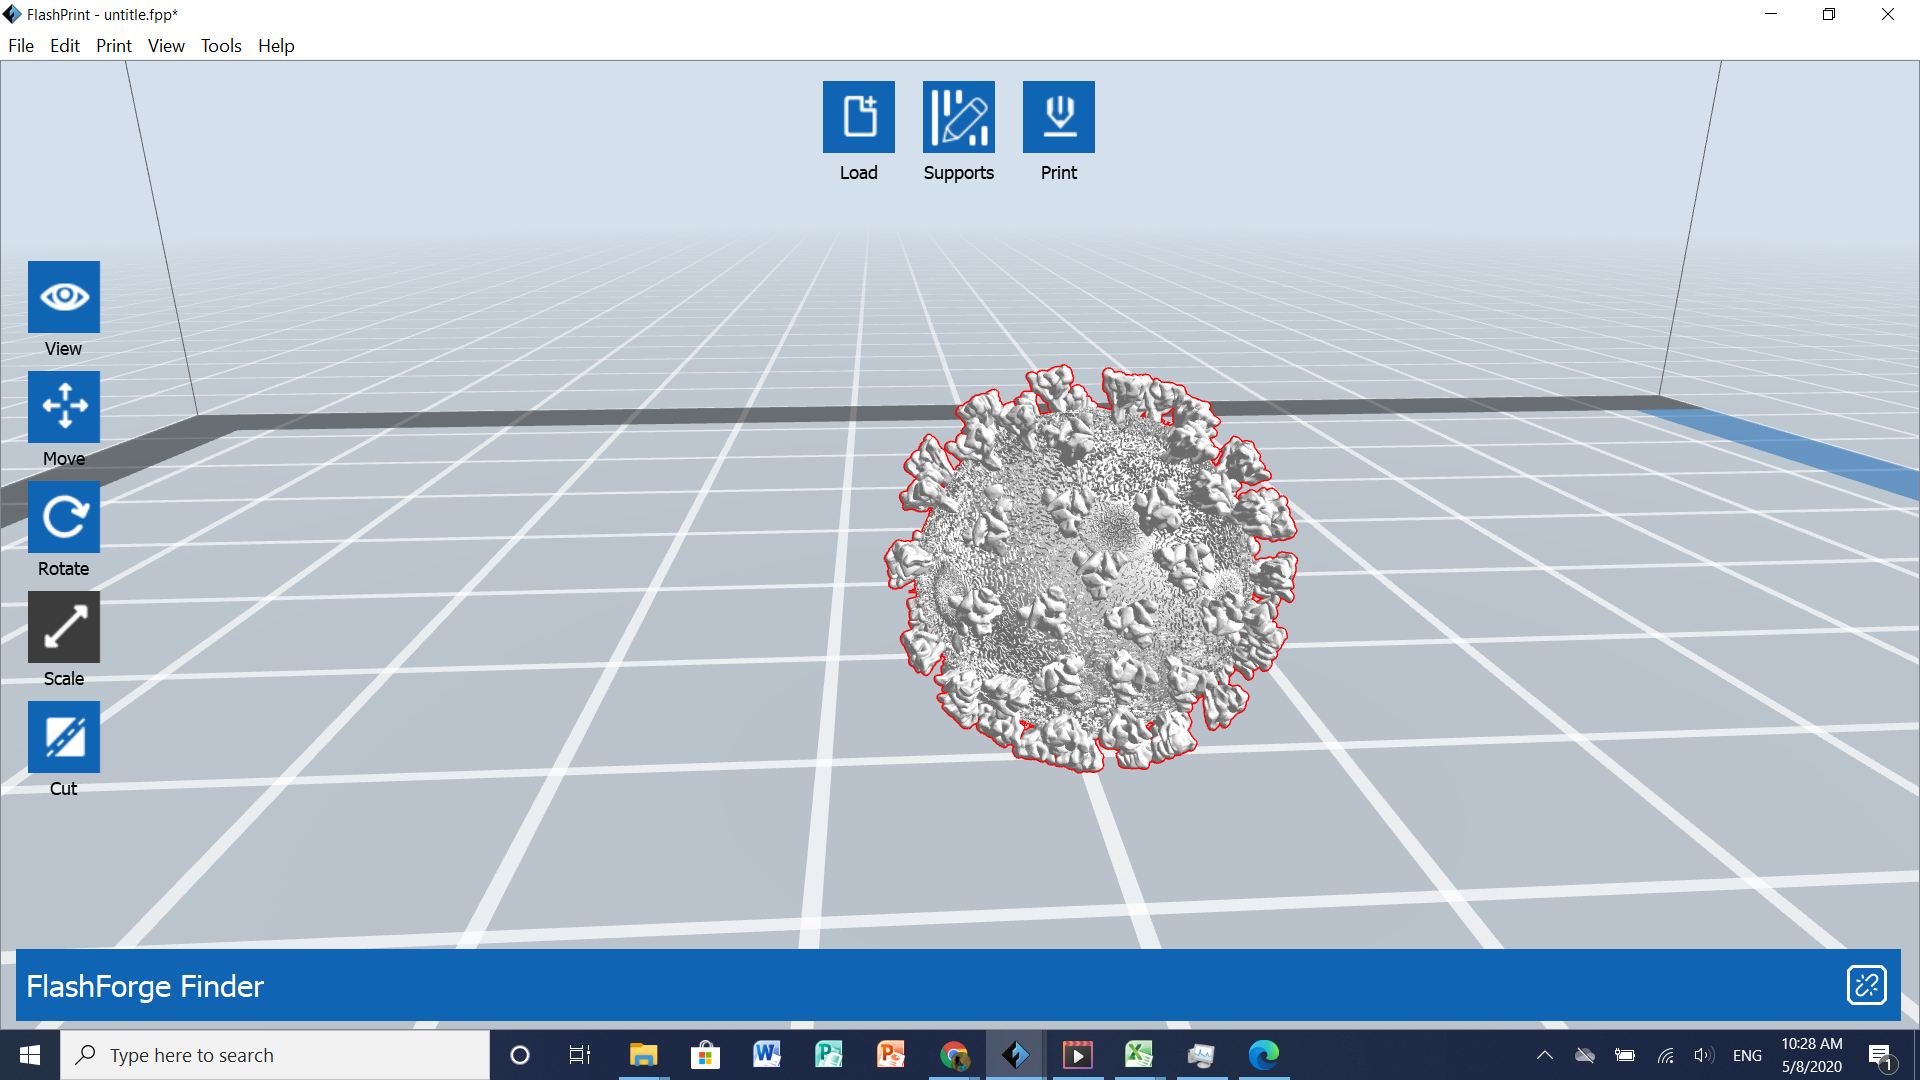Viewport: 1920px width, 1080px height.
Task: Open the Supports tool
Action: click(958, 117)
